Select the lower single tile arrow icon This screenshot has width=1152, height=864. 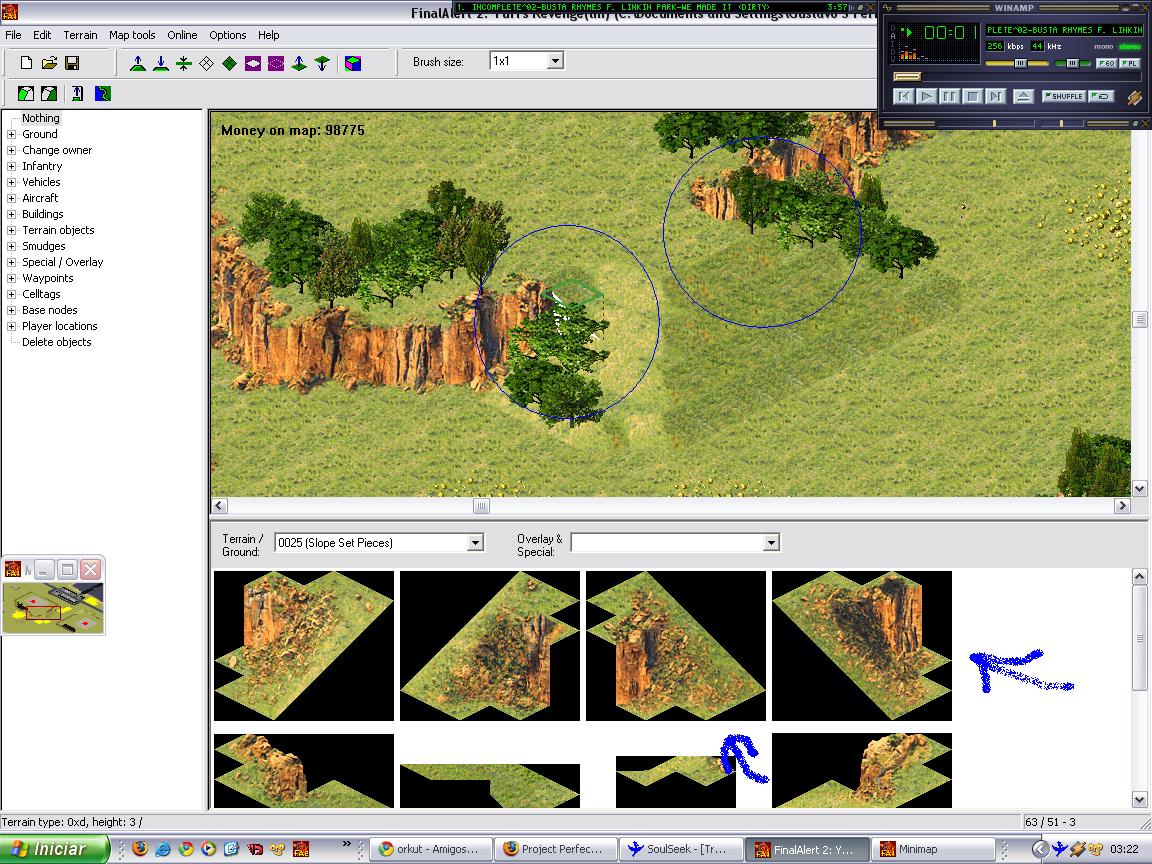[322, 63]
